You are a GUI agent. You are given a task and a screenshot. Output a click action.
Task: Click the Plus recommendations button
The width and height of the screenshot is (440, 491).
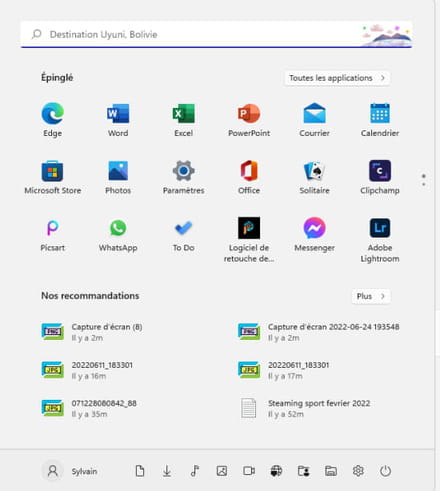coord(371,296)
